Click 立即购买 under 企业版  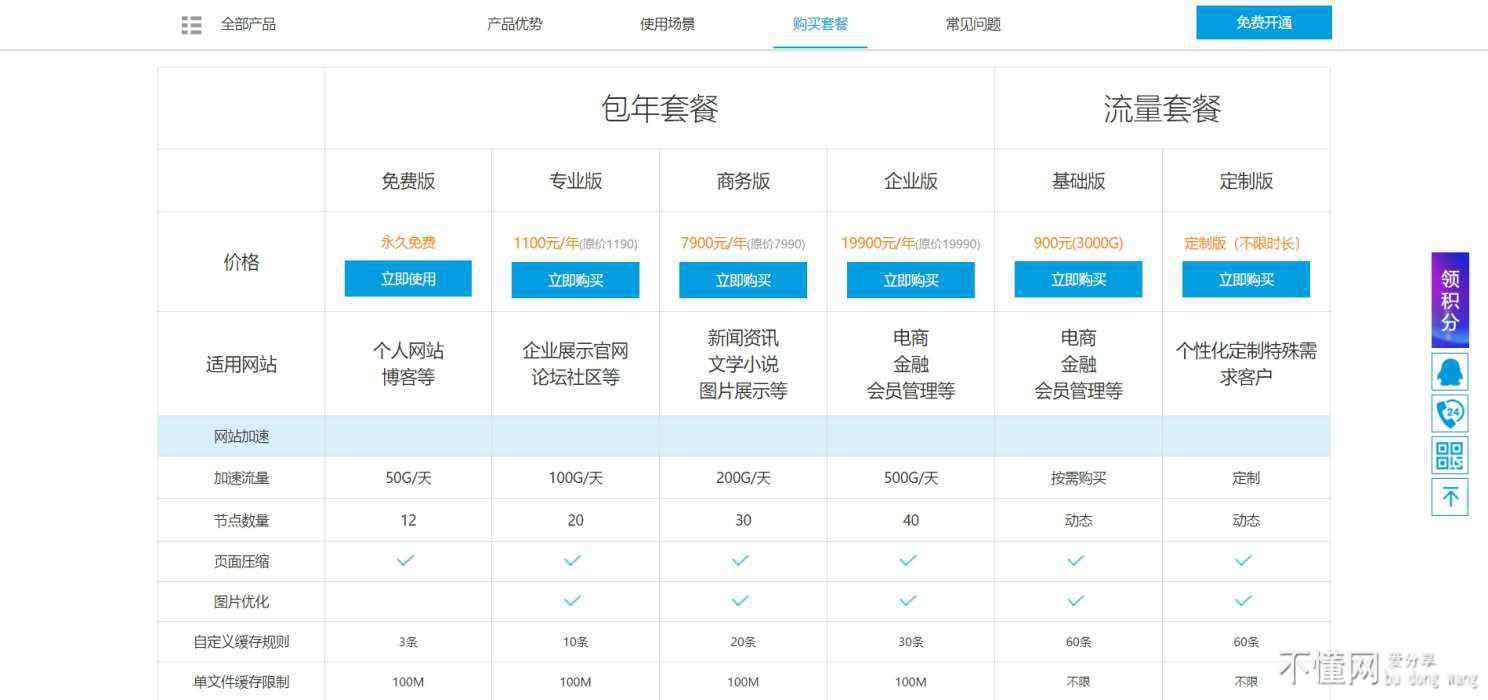click(911, 280)
